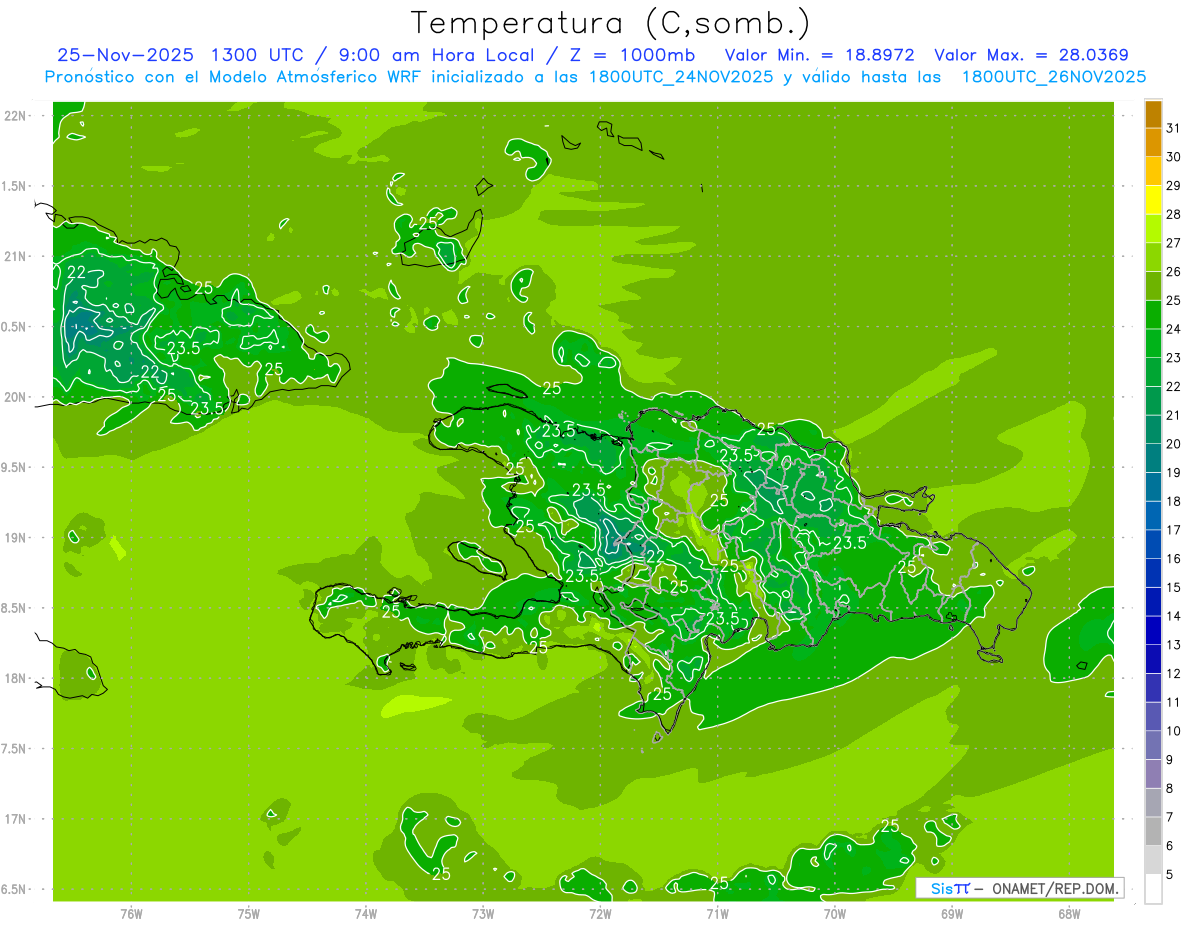Click the 'Valor Max. = 28.0369' readout
This screenshot has height=927, width=1200.
point(1030,55)
